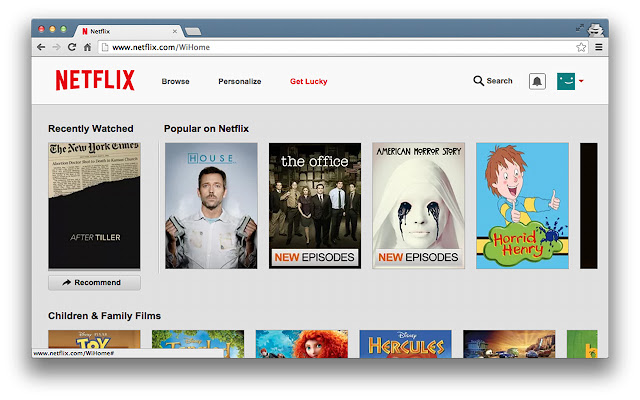Select the Get Lucky link

tap(309, 81)
